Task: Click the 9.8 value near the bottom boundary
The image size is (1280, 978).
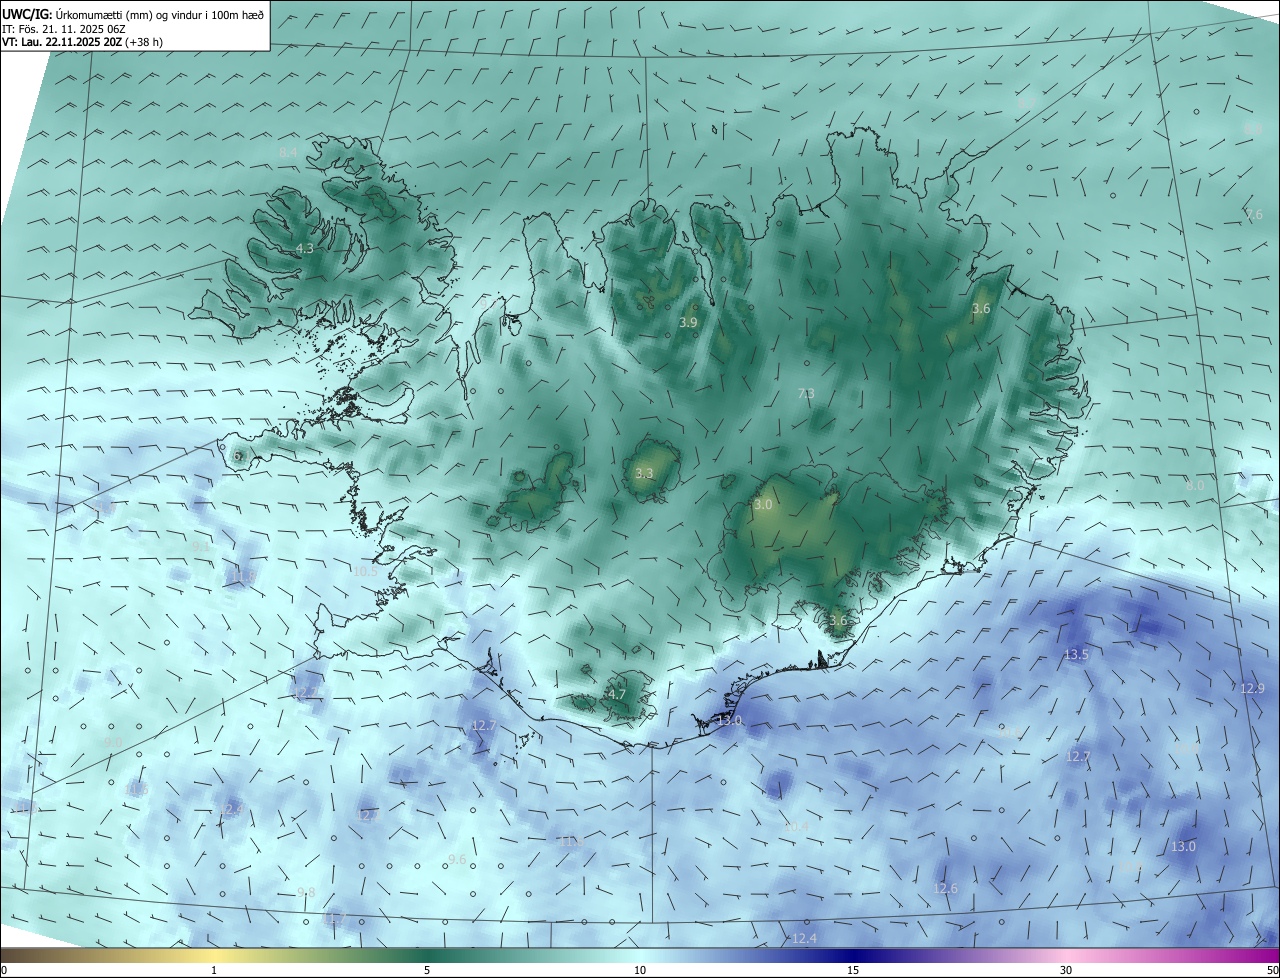Action: click(x=306, y=892)
